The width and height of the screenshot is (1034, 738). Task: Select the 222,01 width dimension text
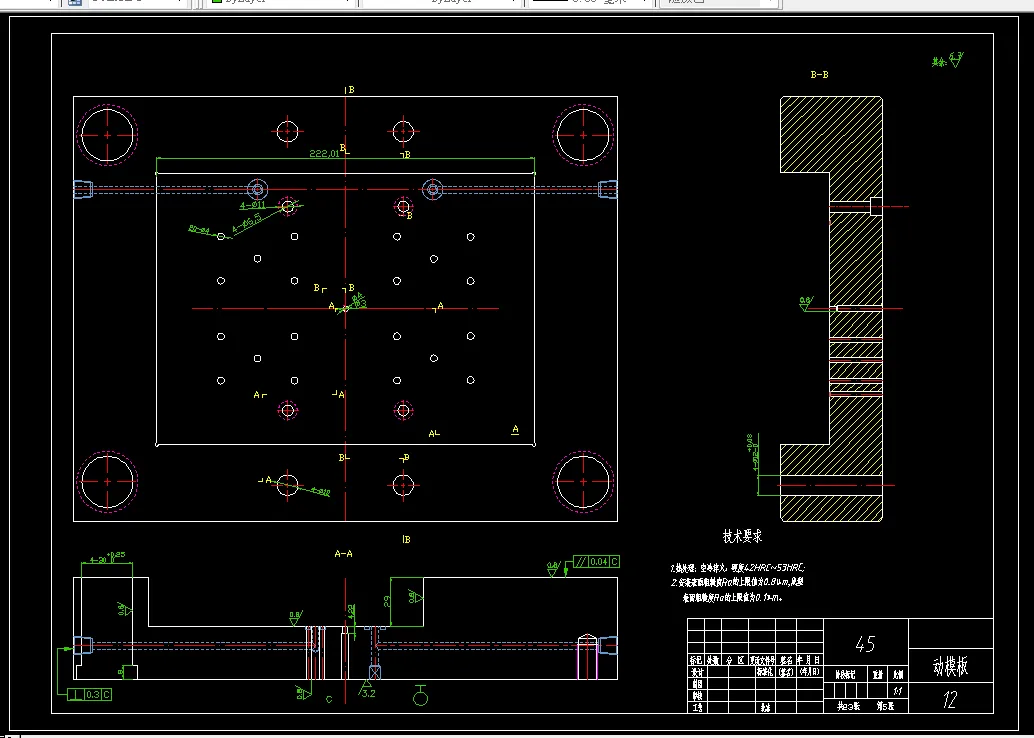324,153
